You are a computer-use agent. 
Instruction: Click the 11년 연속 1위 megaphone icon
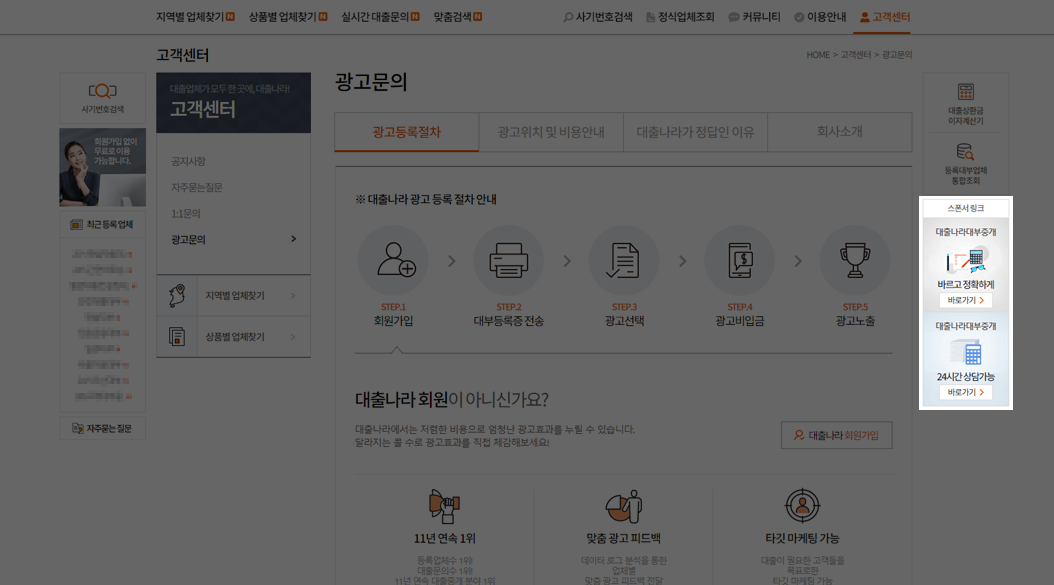[x=443, y=507]
